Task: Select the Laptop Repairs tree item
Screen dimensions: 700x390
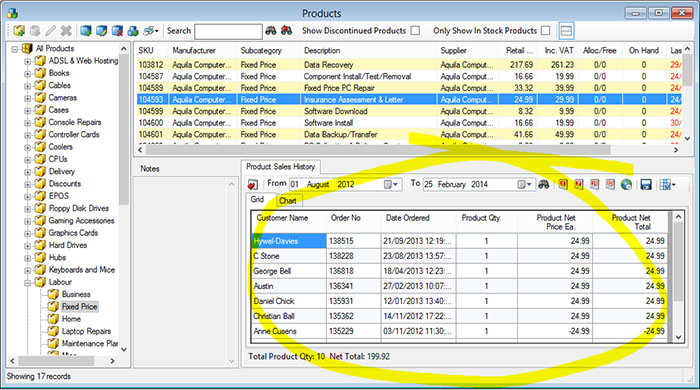Action: (x=86, y=331)
